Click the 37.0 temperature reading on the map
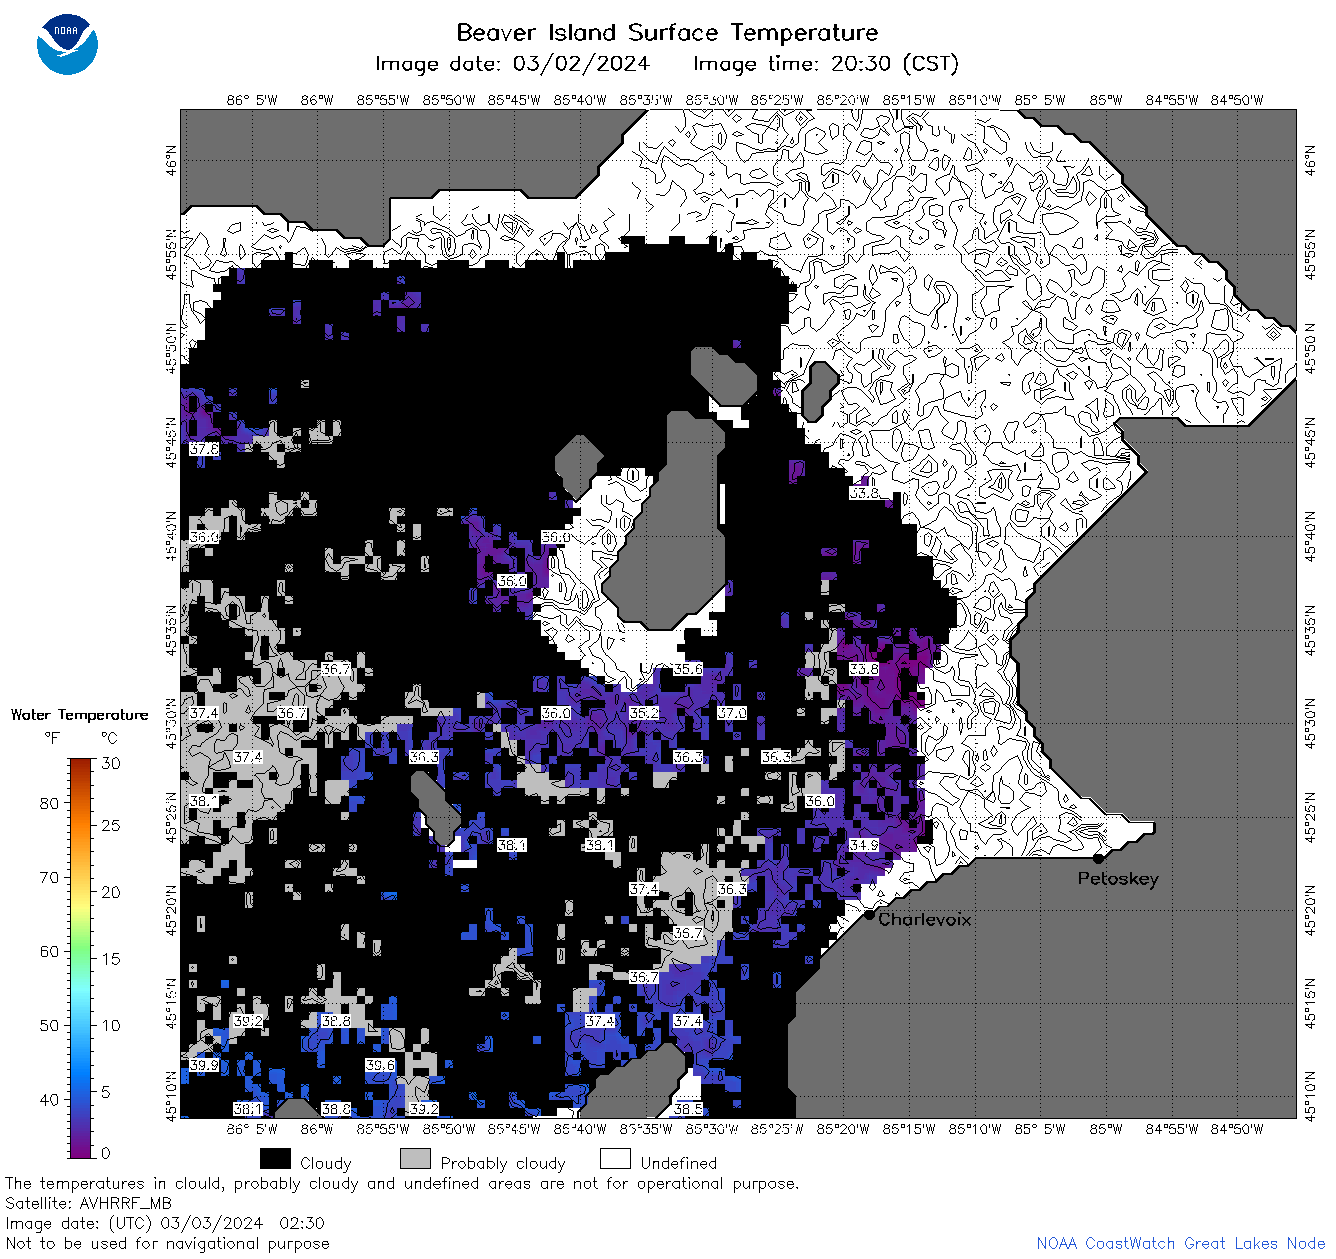The height and width of the screenshot is (1259, 1336). (x=732, y=713)
